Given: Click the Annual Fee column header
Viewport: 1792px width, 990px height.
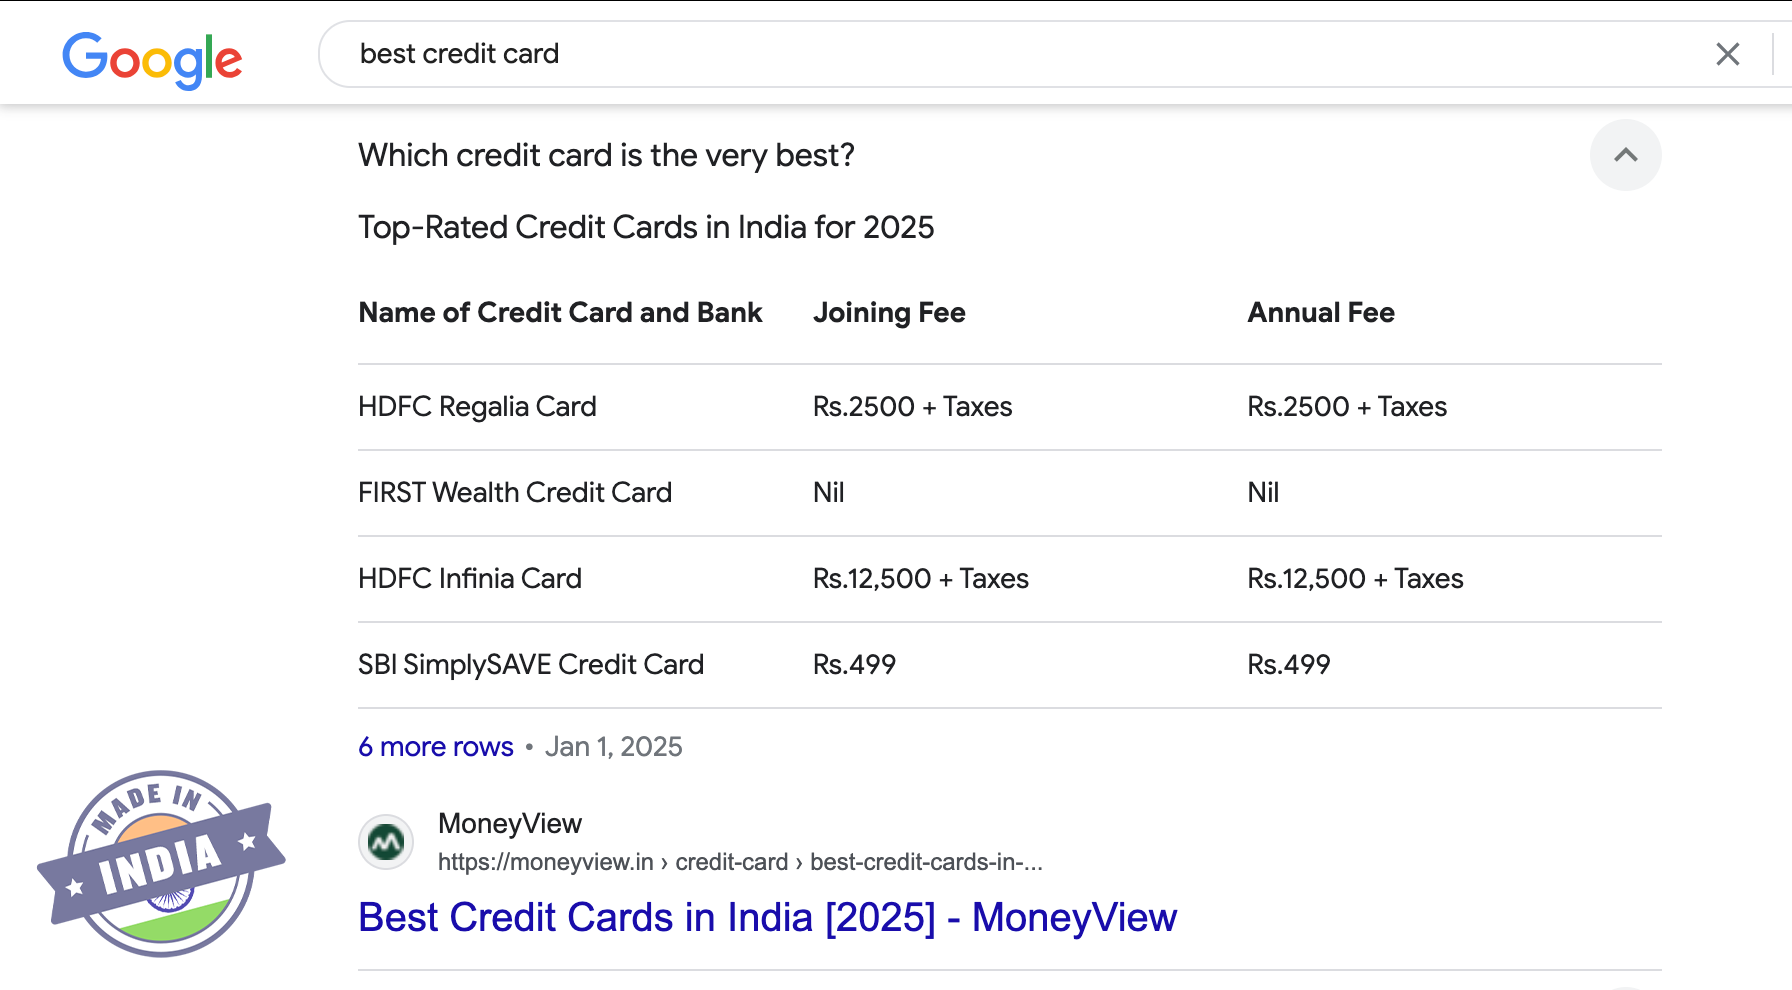Looking at the screenshot, I should pos(1320,313).
